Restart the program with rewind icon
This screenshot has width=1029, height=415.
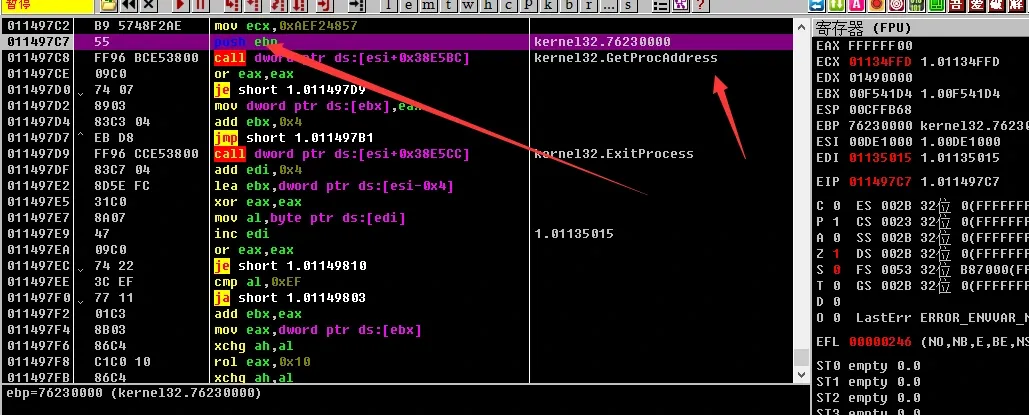(x=129, y=5)
